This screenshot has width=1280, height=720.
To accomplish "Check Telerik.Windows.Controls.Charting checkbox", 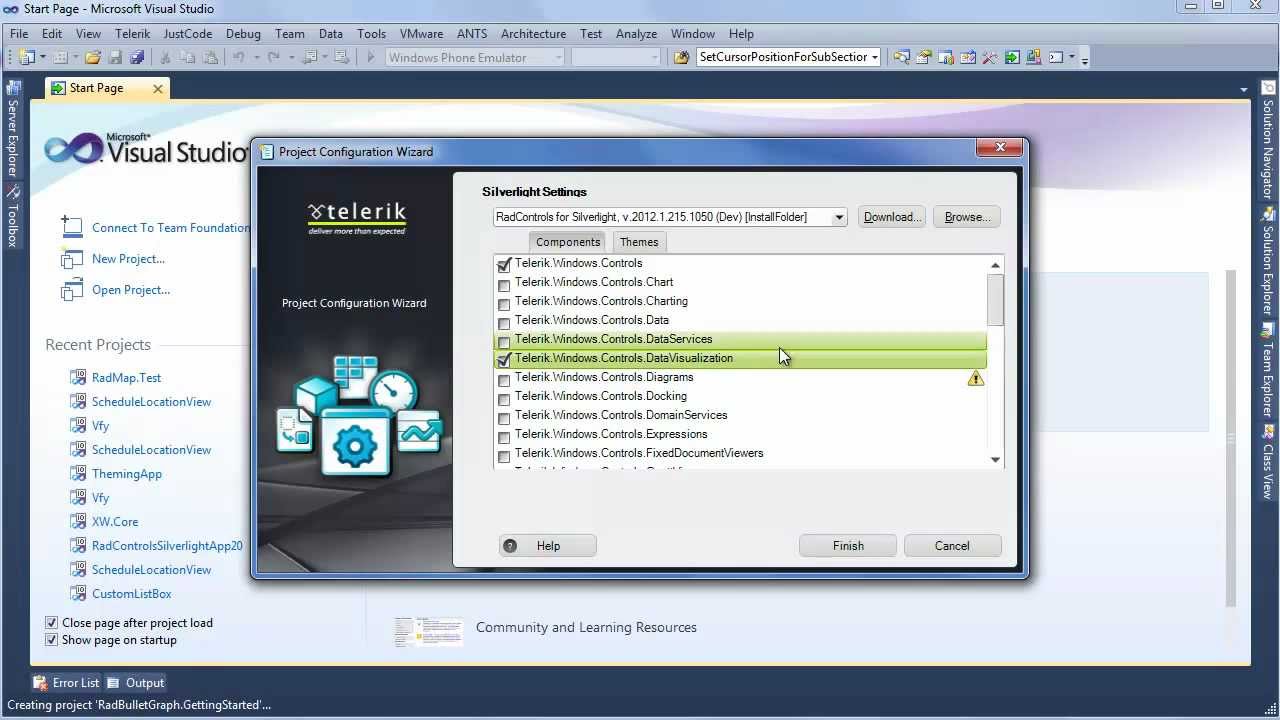I will (504, 304).
